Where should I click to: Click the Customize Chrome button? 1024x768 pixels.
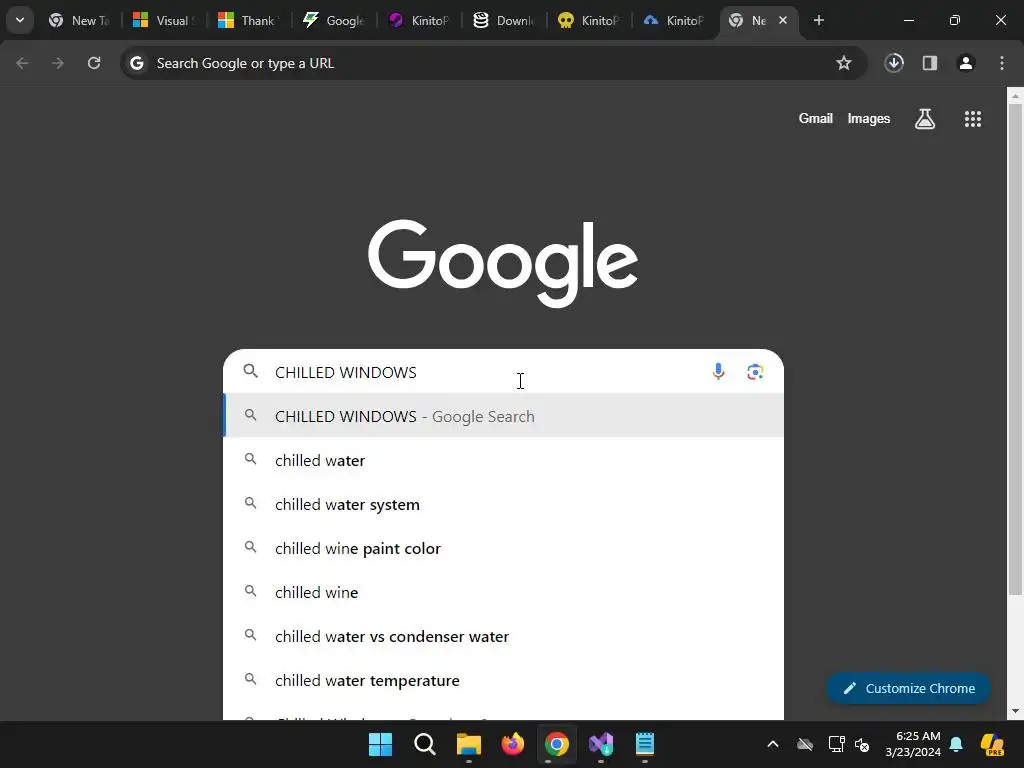908,688
